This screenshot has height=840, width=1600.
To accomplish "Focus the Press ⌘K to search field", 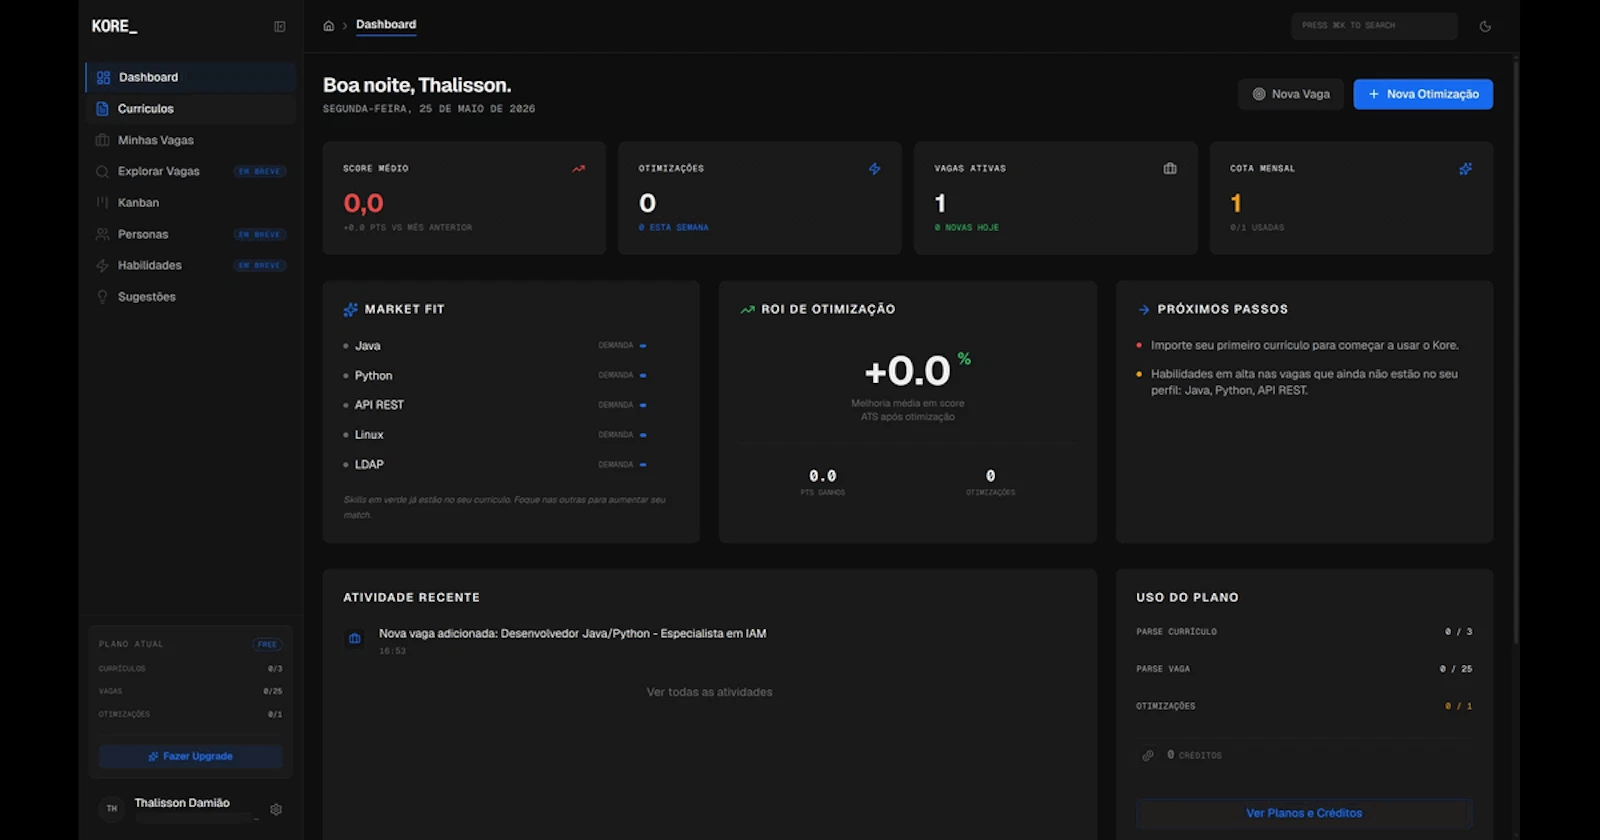I will pos(1374,26).
